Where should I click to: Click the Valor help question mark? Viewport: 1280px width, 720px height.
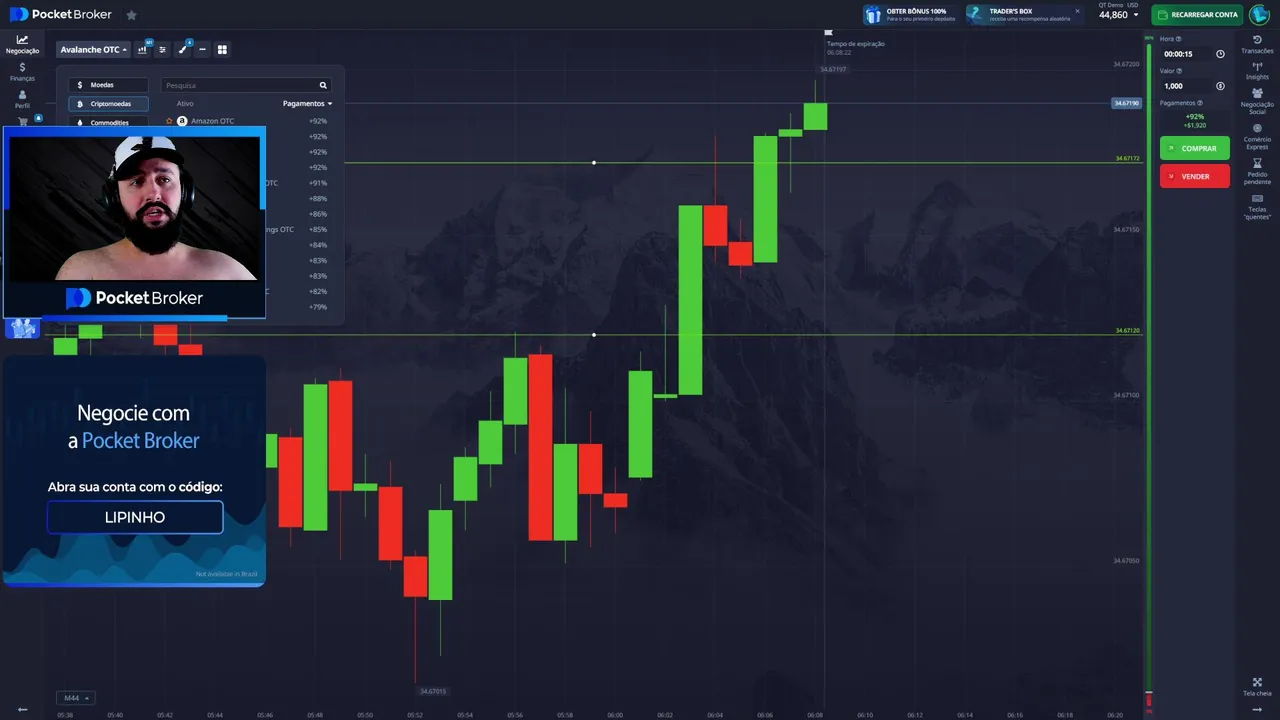click(x=1180, y=71)
